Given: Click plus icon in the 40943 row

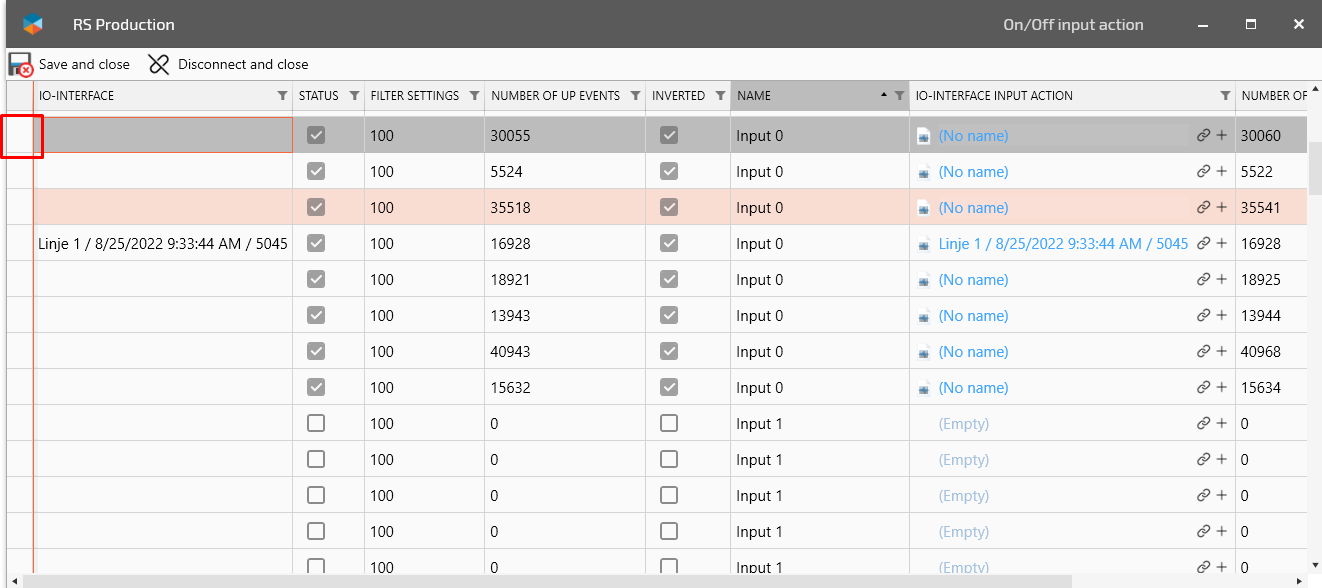Looking at the screenshot, I should pyautogui.click(x=1221, y=352).
